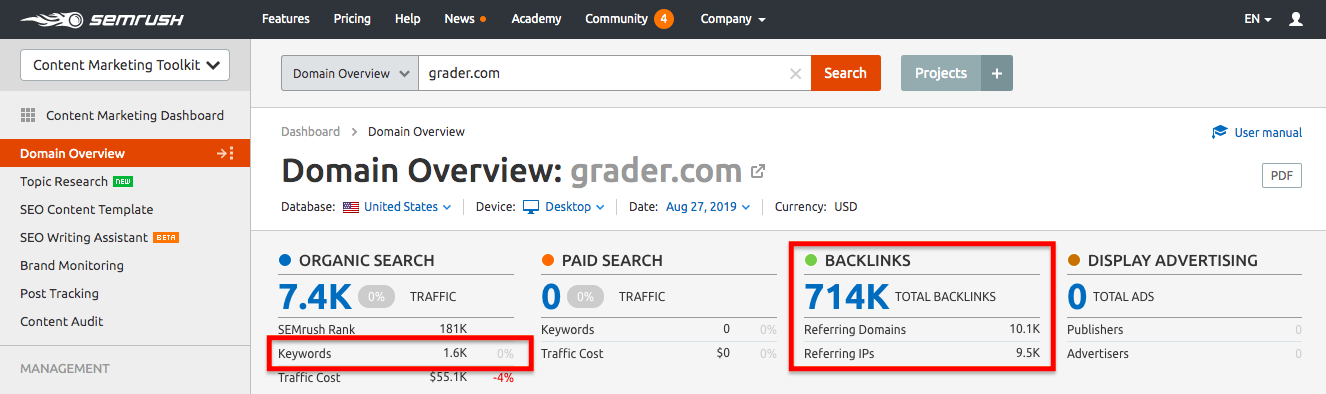Click the arrow icon on Domain Overview item
Viewport: 1326px width, 394px height.
pyautogui.click(x=225, y=153)
